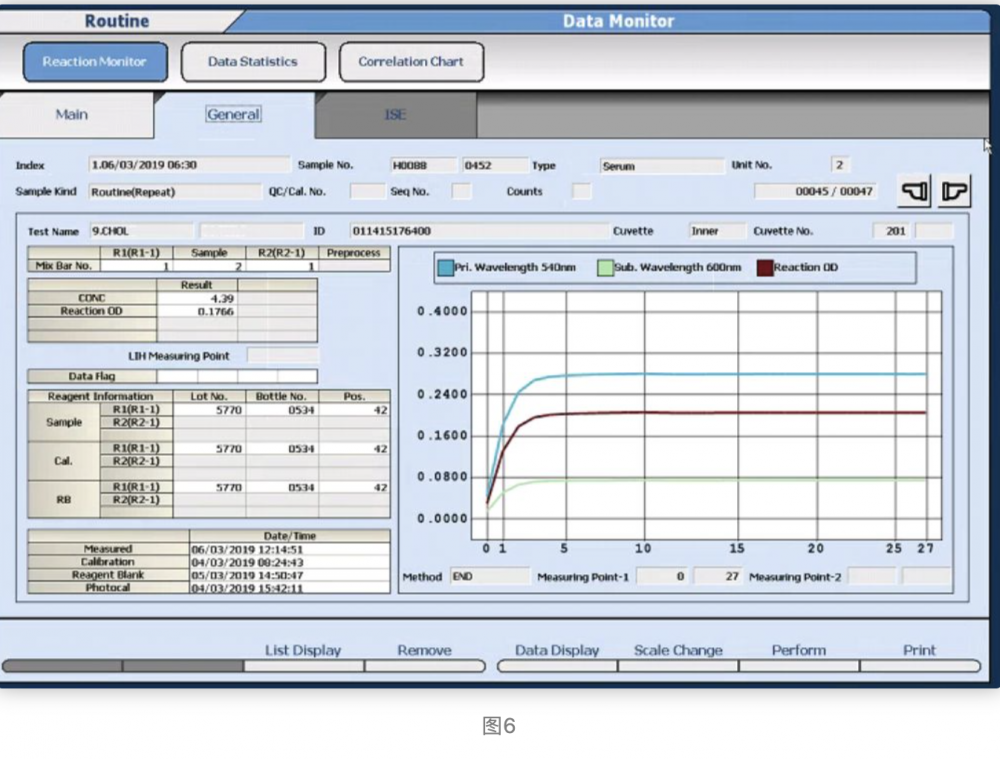
Task: Click the Test Name 9.CHOL field
Action: [140, 231]
